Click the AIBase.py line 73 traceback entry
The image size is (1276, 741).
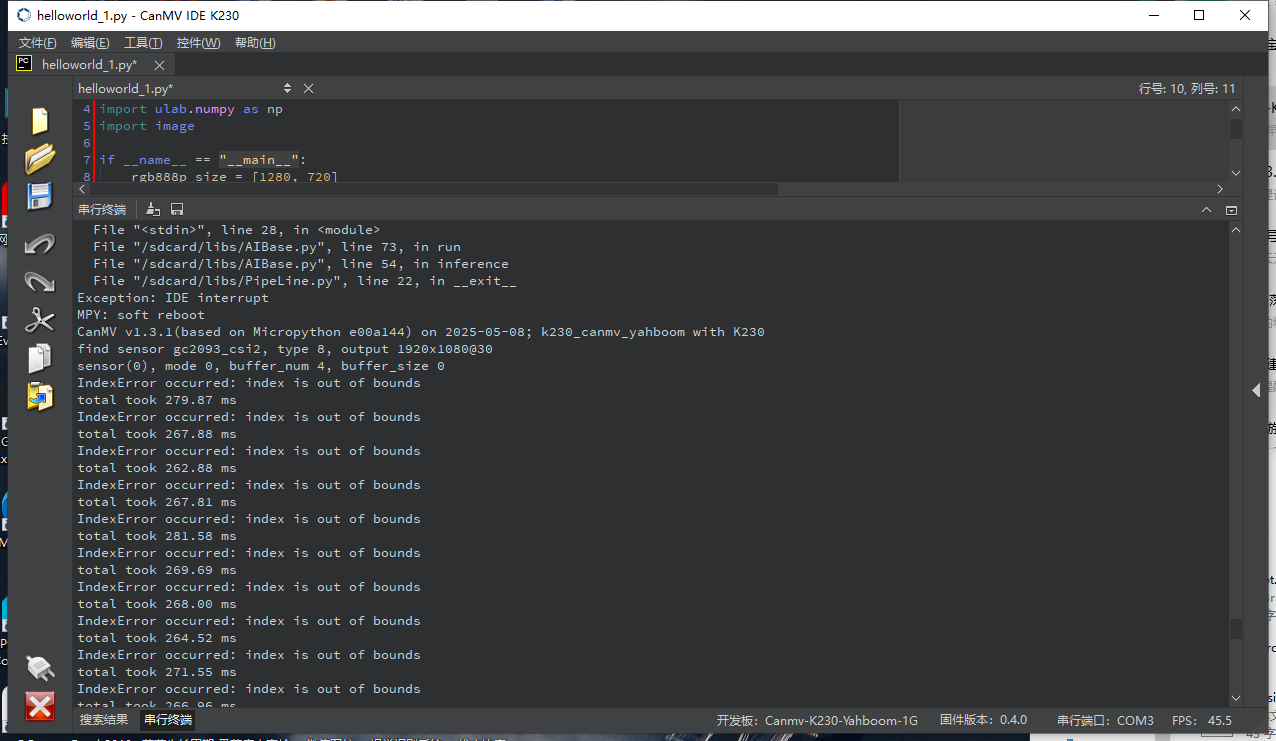(277, 247)
